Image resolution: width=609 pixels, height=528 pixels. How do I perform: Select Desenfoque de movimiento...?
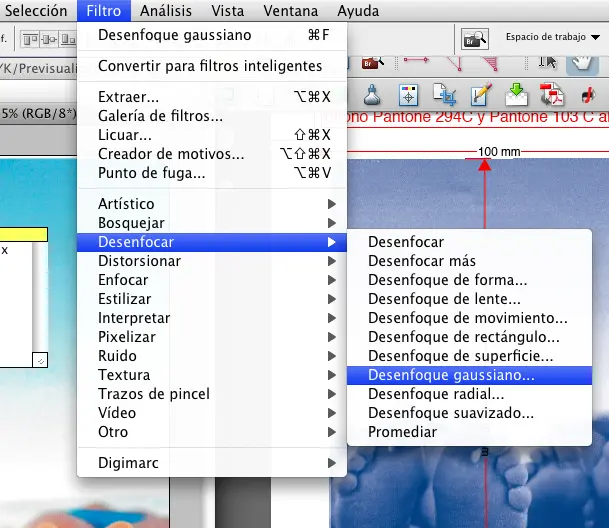[470, 318]
